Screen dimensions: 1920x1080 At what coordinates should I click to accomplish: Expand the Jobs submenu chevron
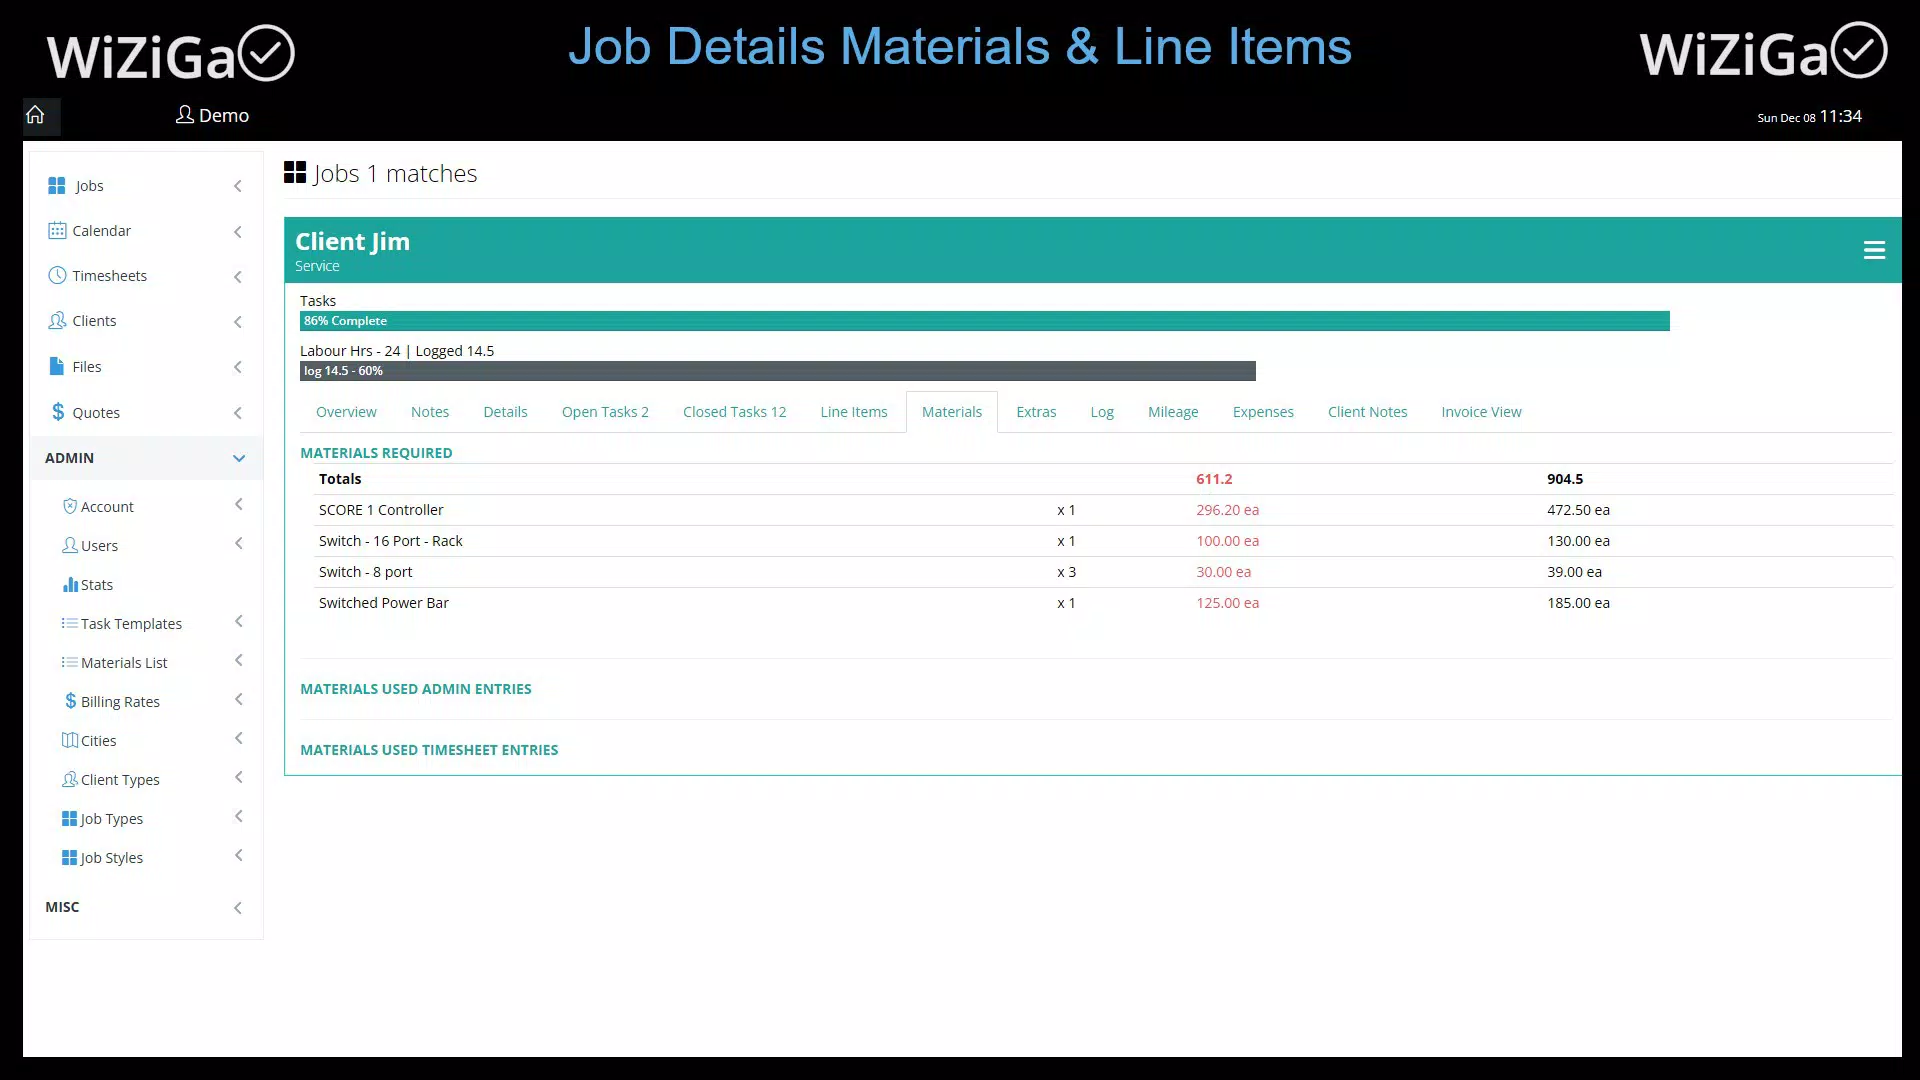click(238, 186)
